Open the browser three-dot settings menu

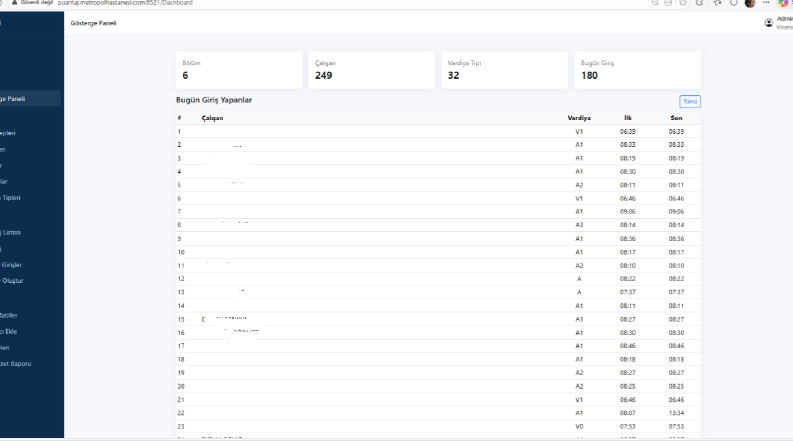tap(766, 3)
